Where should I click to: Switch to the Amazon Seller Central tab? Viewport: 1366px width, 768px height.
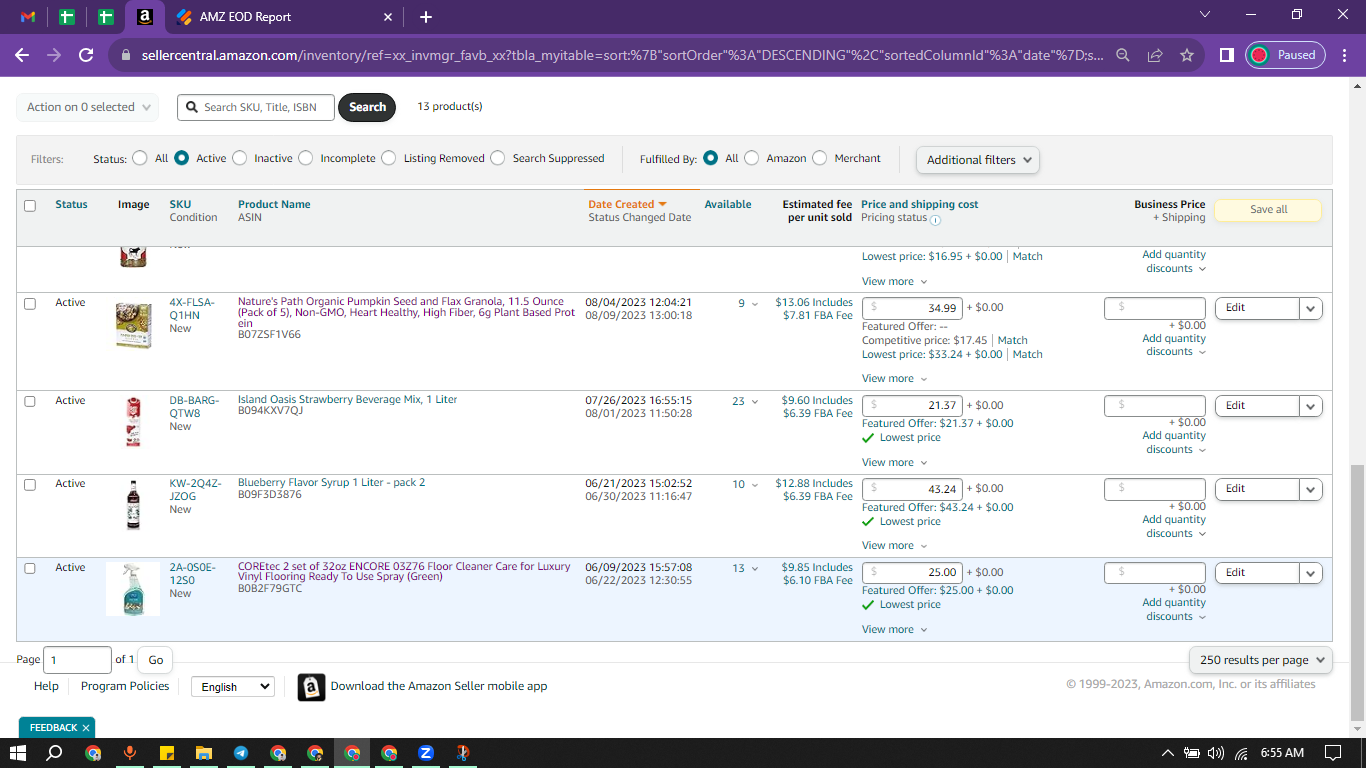click(145, 17)
